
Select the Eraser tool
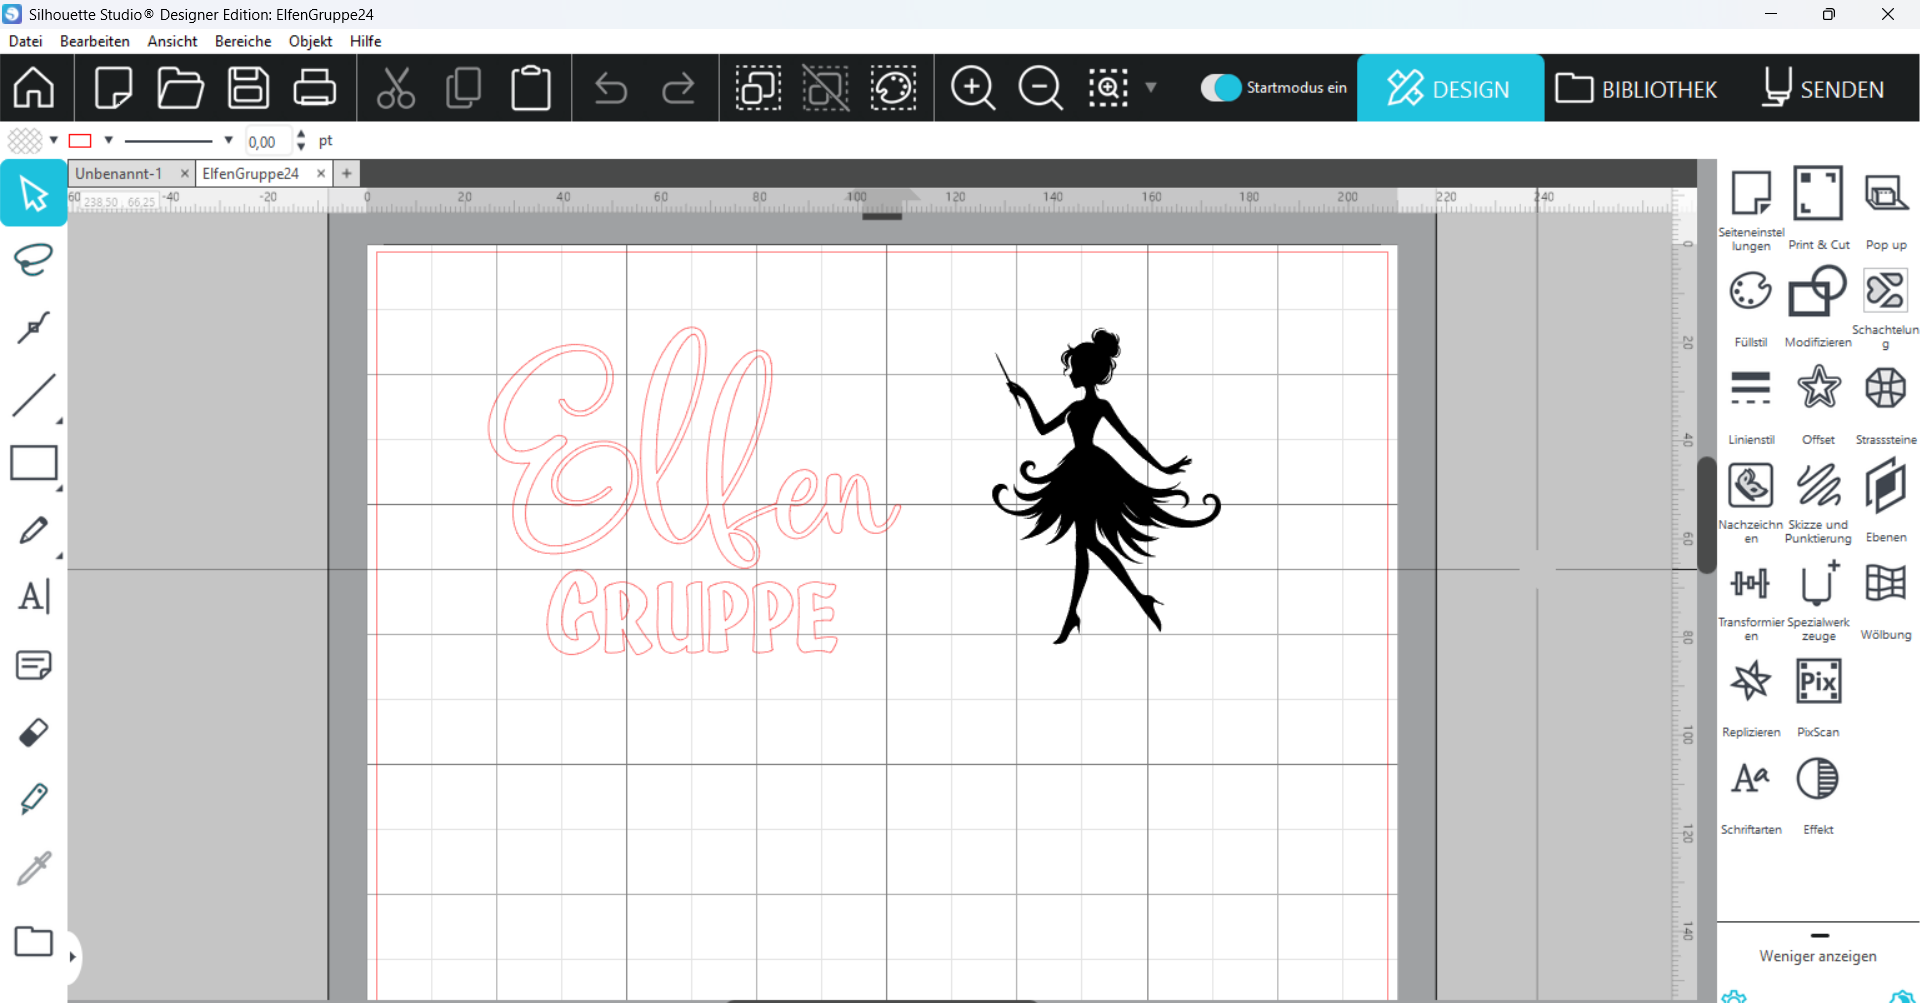pyautogui.click(x=33, y=732)
